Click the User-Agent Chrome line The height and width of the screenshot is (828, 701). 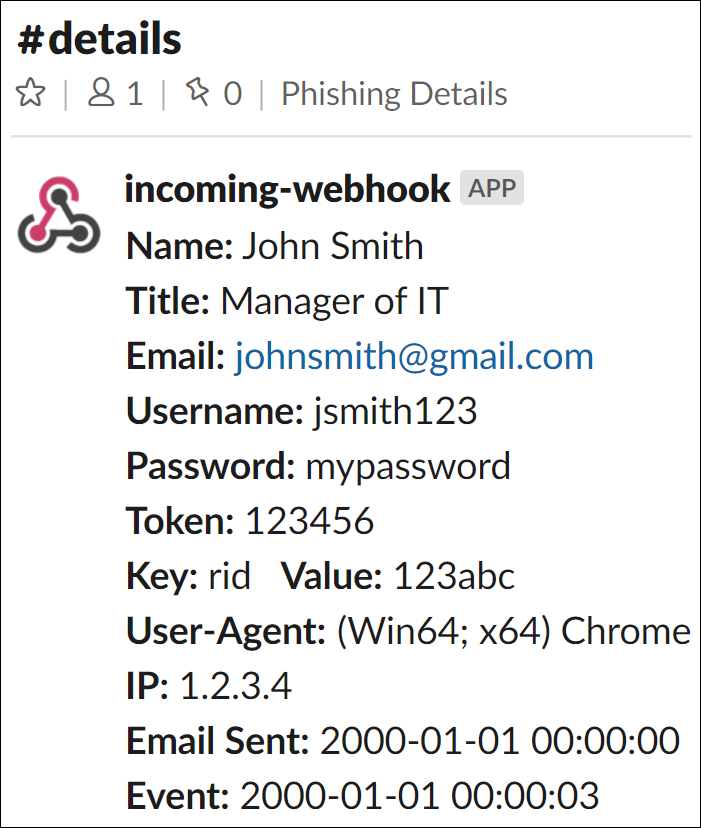pyautogui.click(x=408, y=632)
